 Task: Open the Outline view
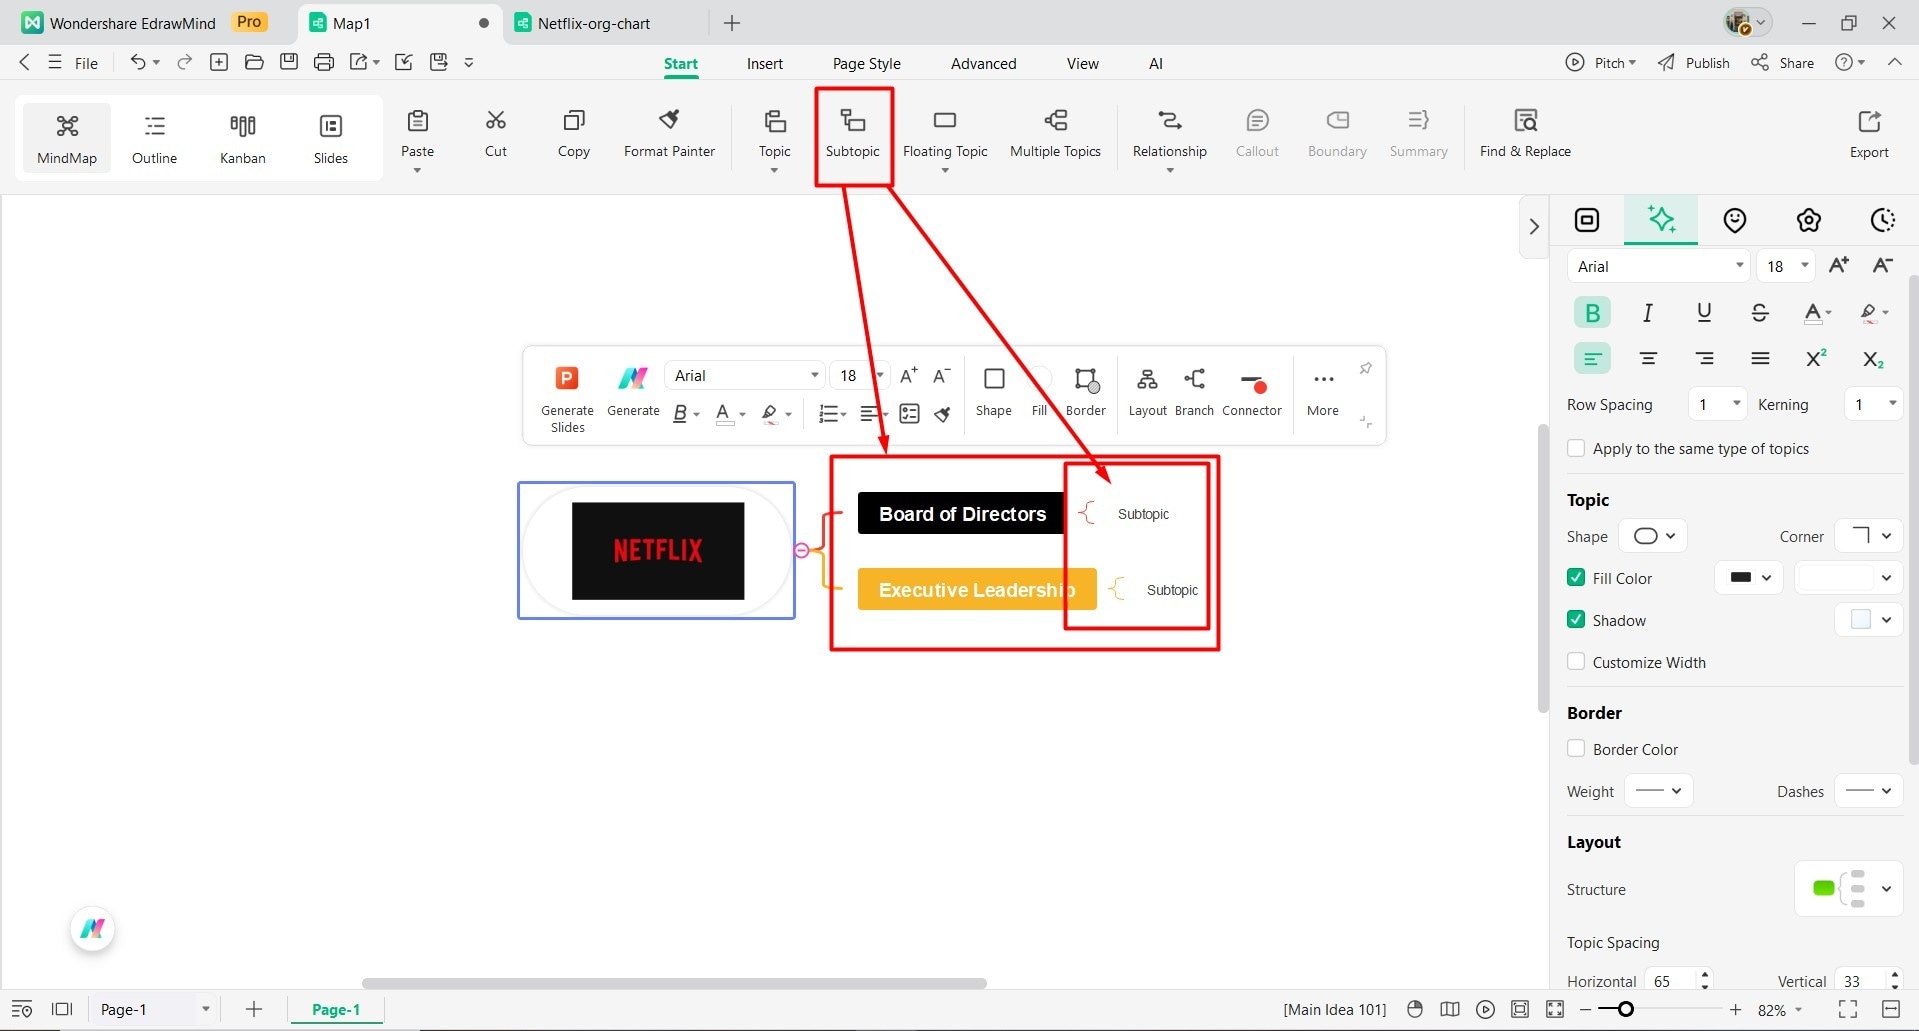coord(154,138)
